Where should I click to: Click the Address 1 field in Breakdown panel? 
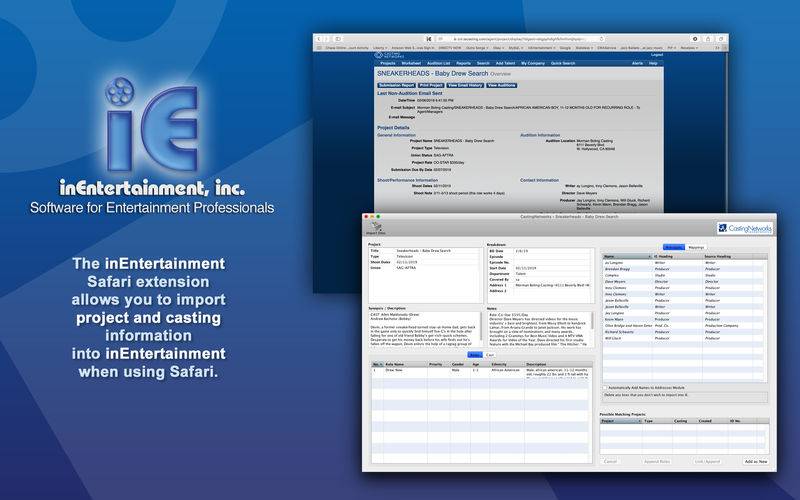553,285
